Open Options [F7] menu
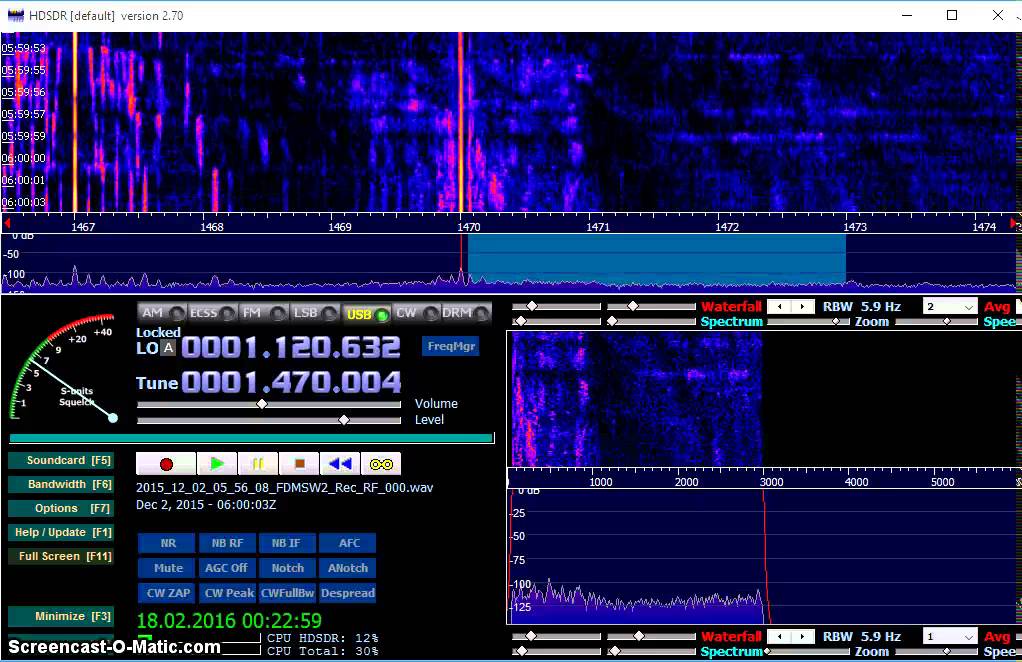Viewport: 1022px width, 662px height. click(x=61, y=508)
